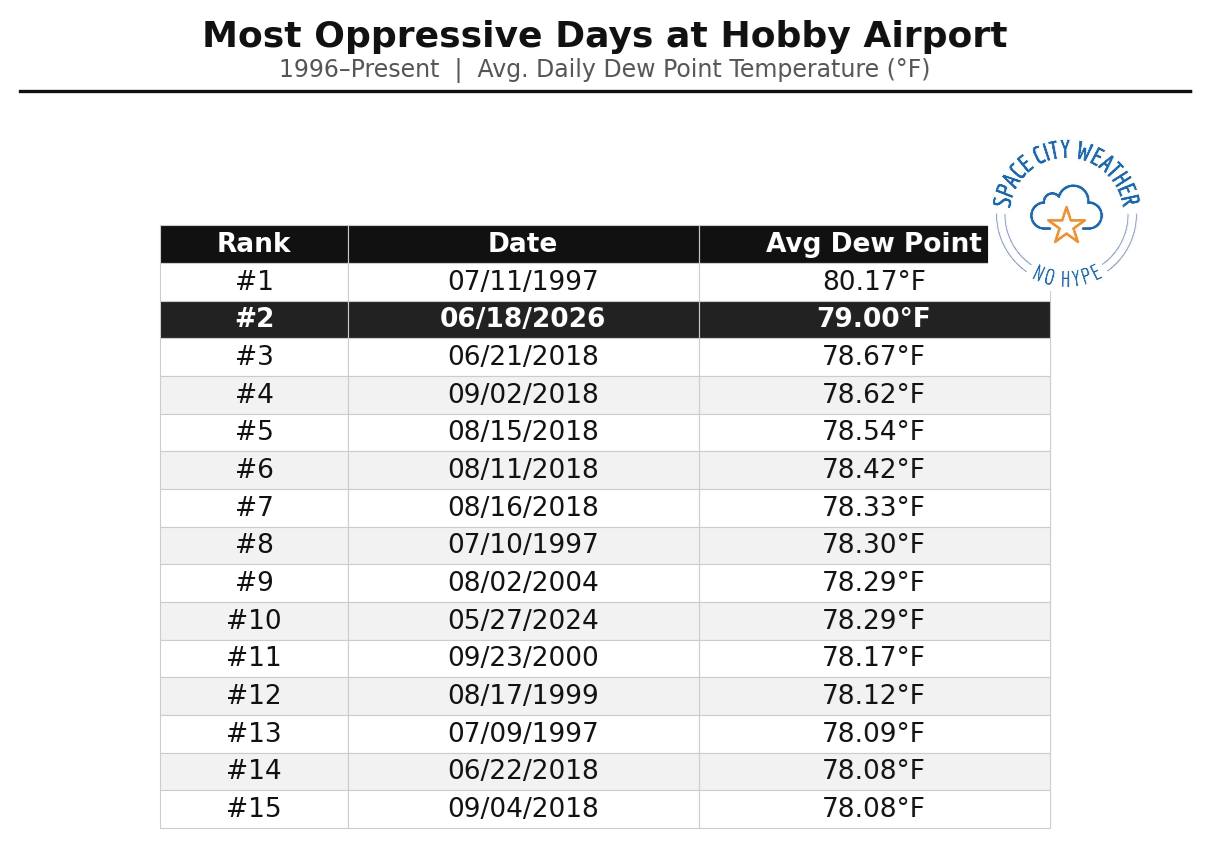Click the 05/27/2024 date cell

[x=523, y=621]
